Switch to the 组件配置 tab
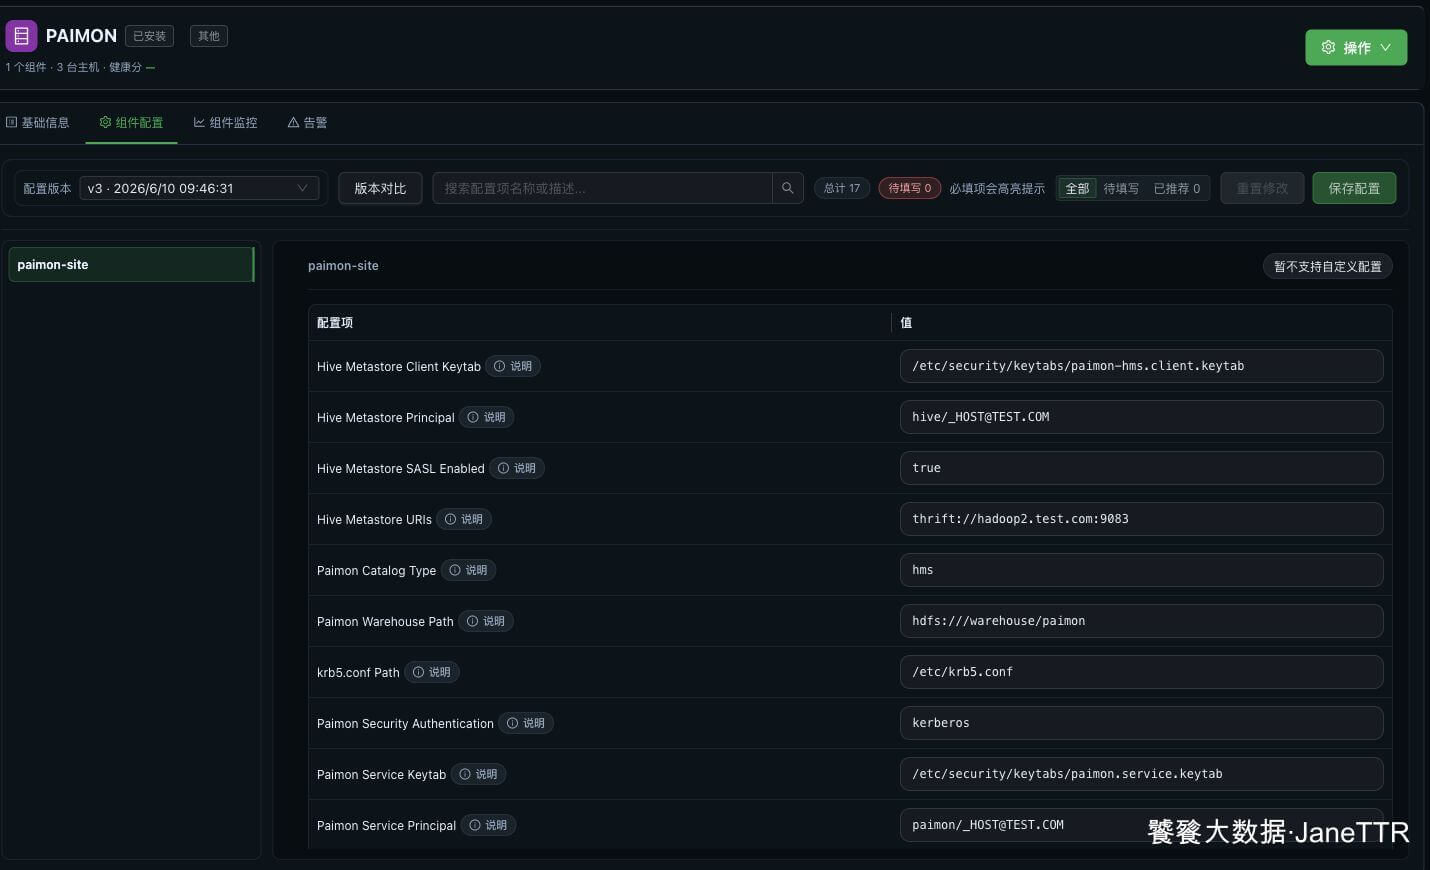This screenshot has width=1430, height=870. point(131,122)
